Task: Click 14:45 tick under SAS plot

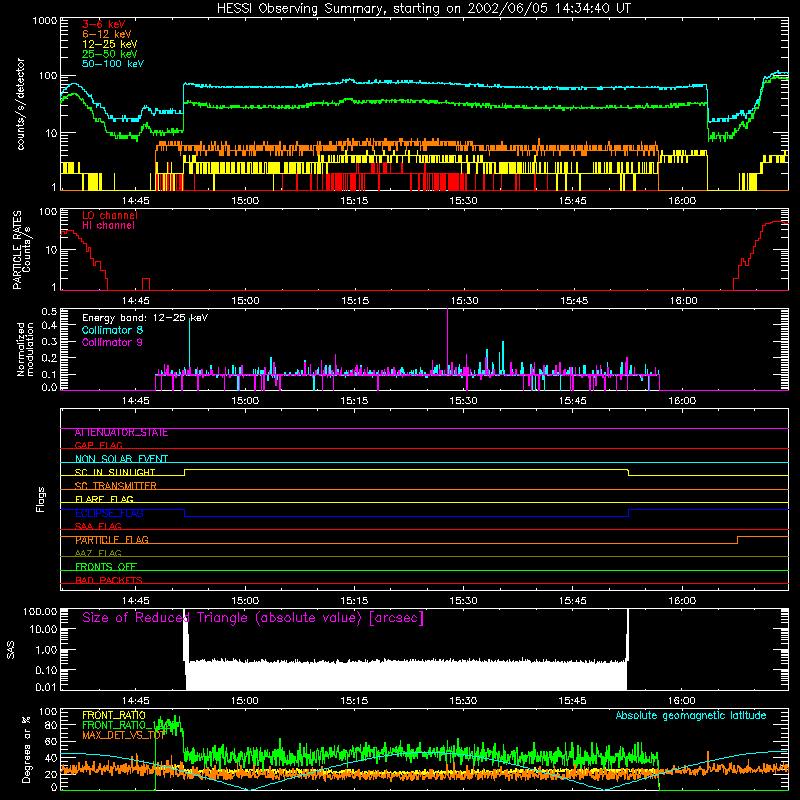Action: tap(136, 701)
